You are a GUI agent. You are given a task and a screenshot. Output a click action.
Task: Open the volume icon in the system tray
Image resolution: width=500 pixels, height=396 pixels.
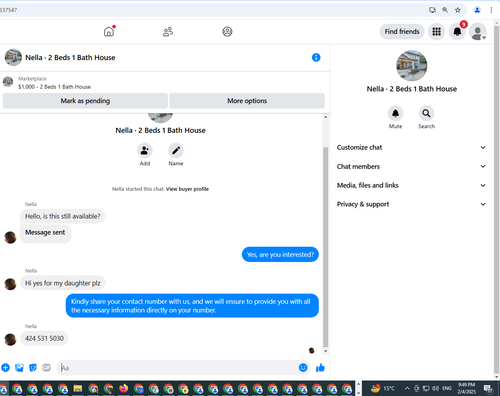pos(435,388)
